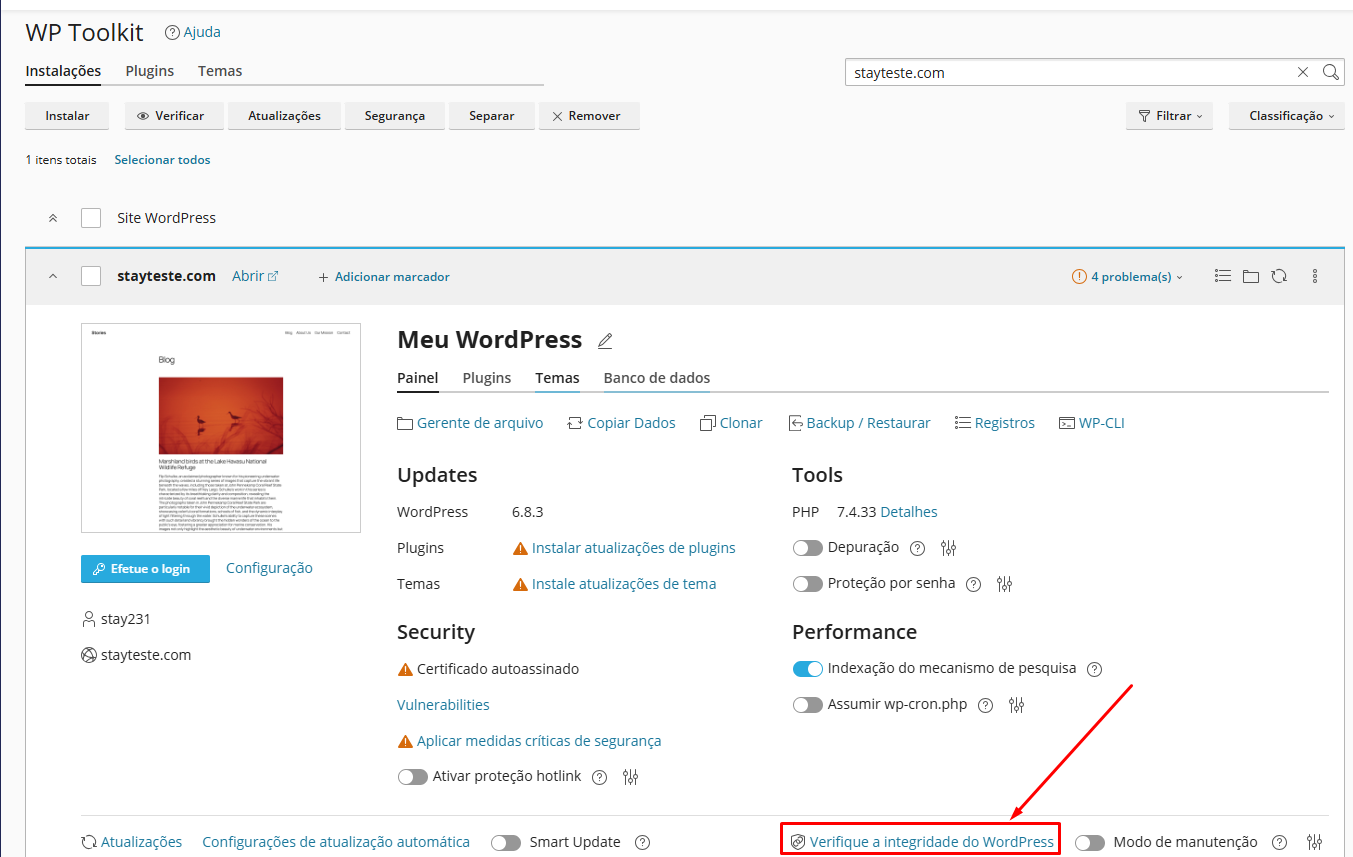Enable Modo de manutenção toggle
Viewport: 1353px width, 857px height.
pyautogui.click(x=1090, y=843)
